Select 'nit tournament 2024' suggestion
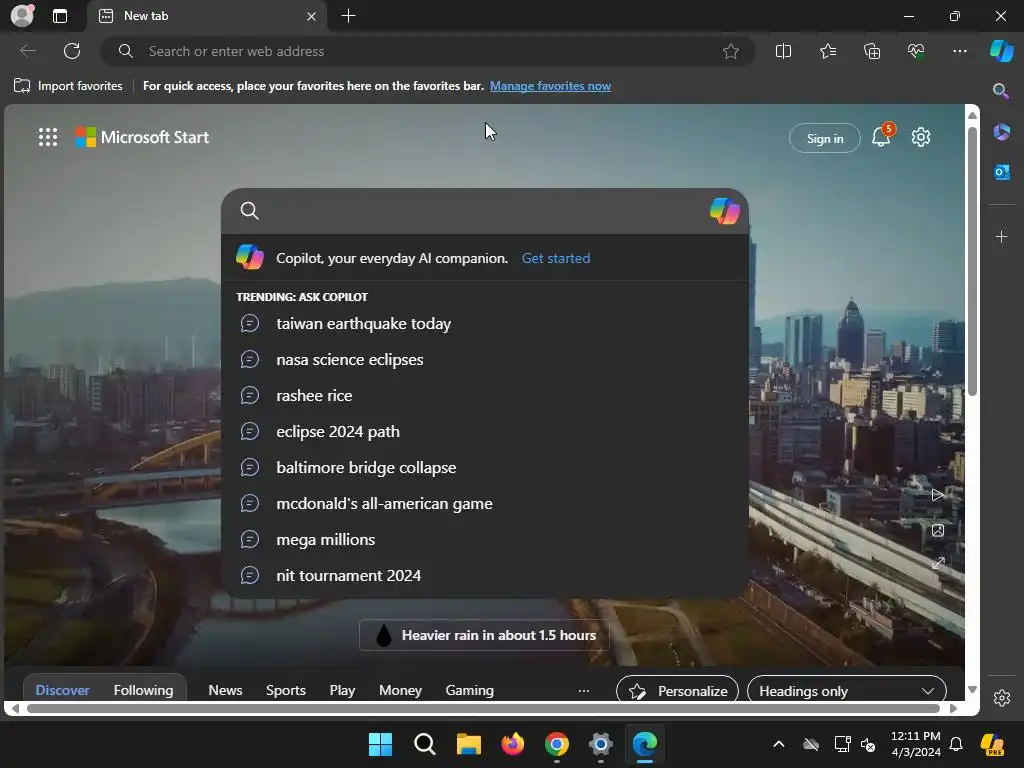This screenshot has width=1024, height=768. coord(485,575)
